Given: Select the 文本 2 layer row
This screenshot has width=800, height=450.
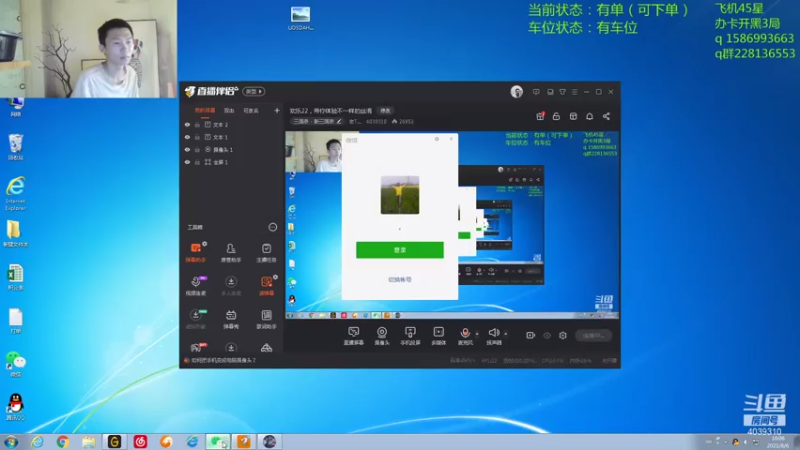Looking at the screenshot, I should (x=232, y=124).
